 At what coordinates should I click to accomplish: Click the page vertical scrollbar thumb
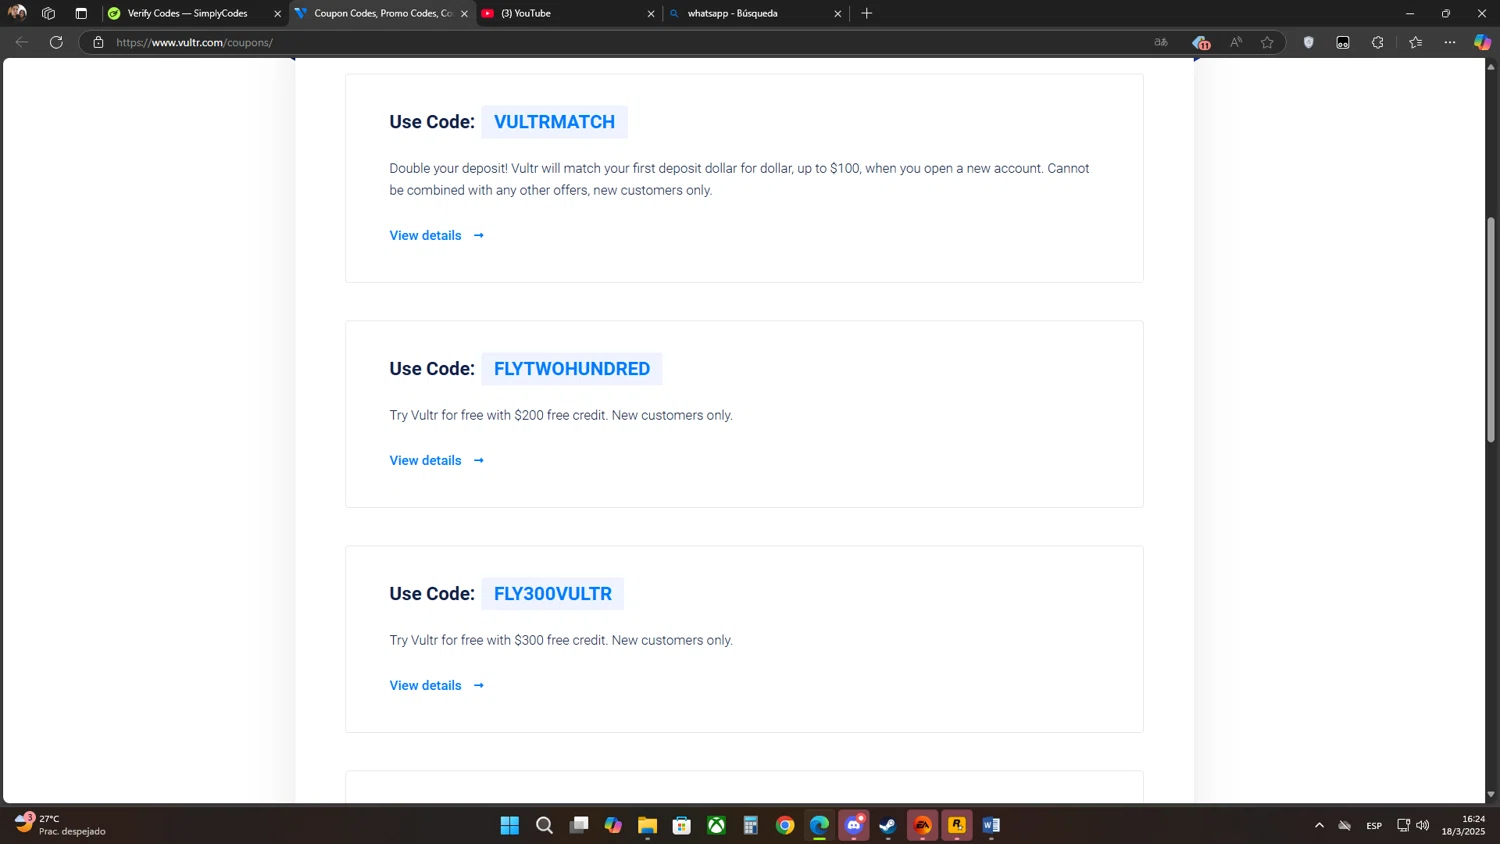point(1490,330)
